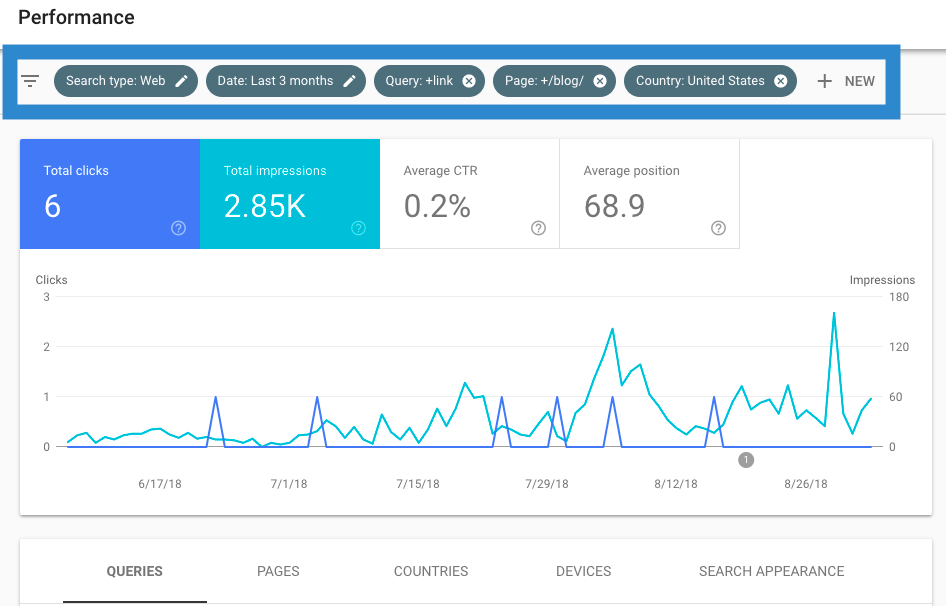Add a new filter with NEW button
The width and height of the screenshot is (946, 606).
click(x=846, y=81)
